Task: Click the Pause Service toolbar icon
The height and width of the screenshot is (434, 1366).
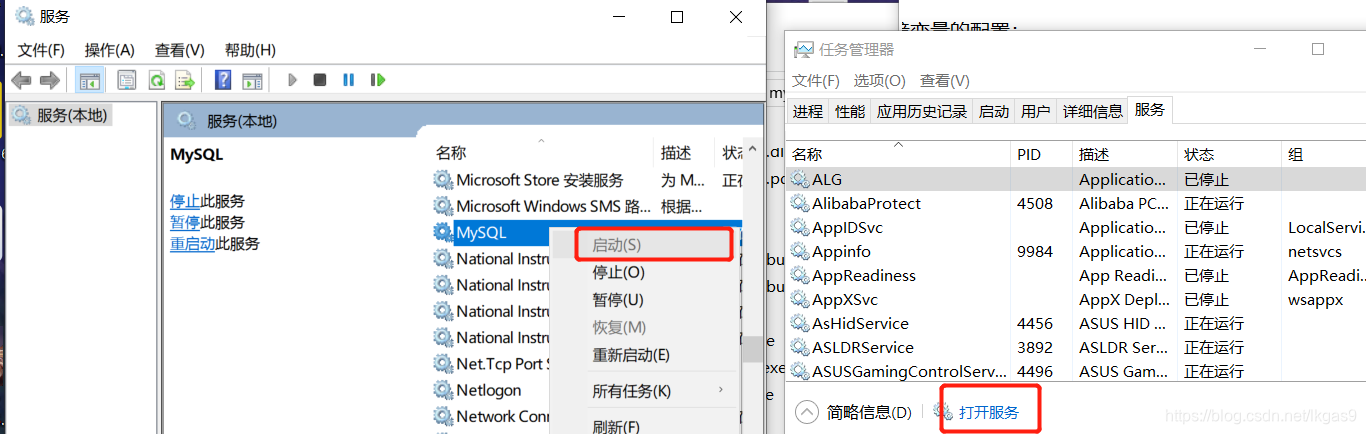Action: pos(348,80)
